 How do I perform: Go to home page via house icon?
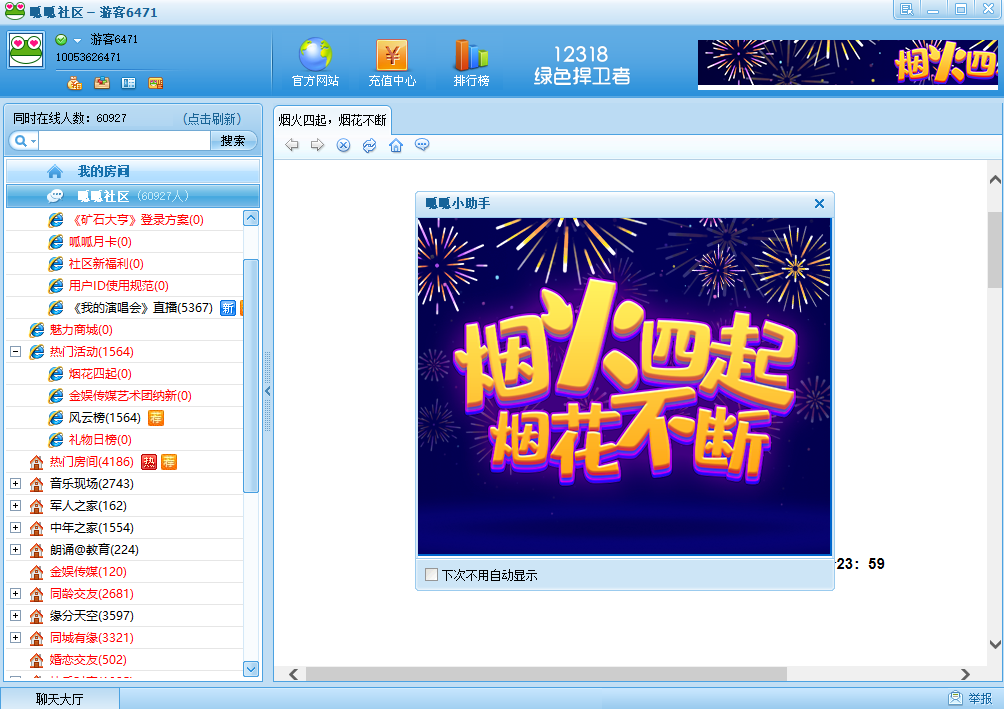396,146
